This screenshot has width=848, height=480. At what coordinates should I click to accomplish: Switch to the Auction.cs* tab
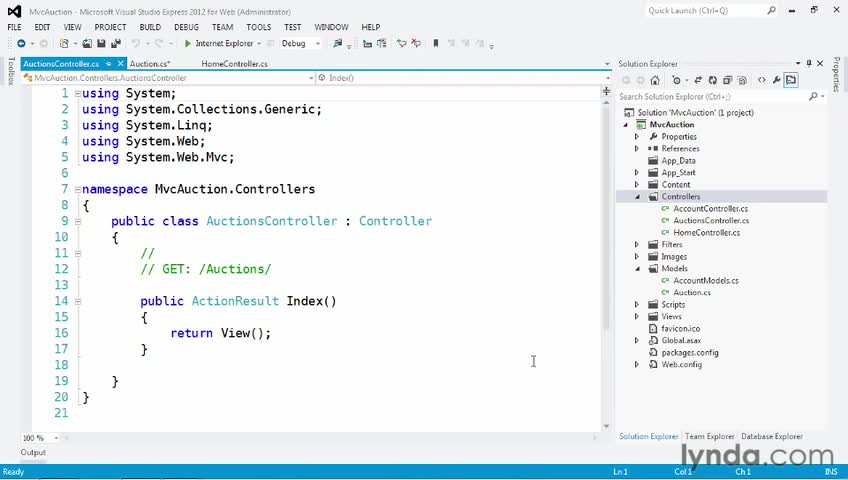point(150,64)
